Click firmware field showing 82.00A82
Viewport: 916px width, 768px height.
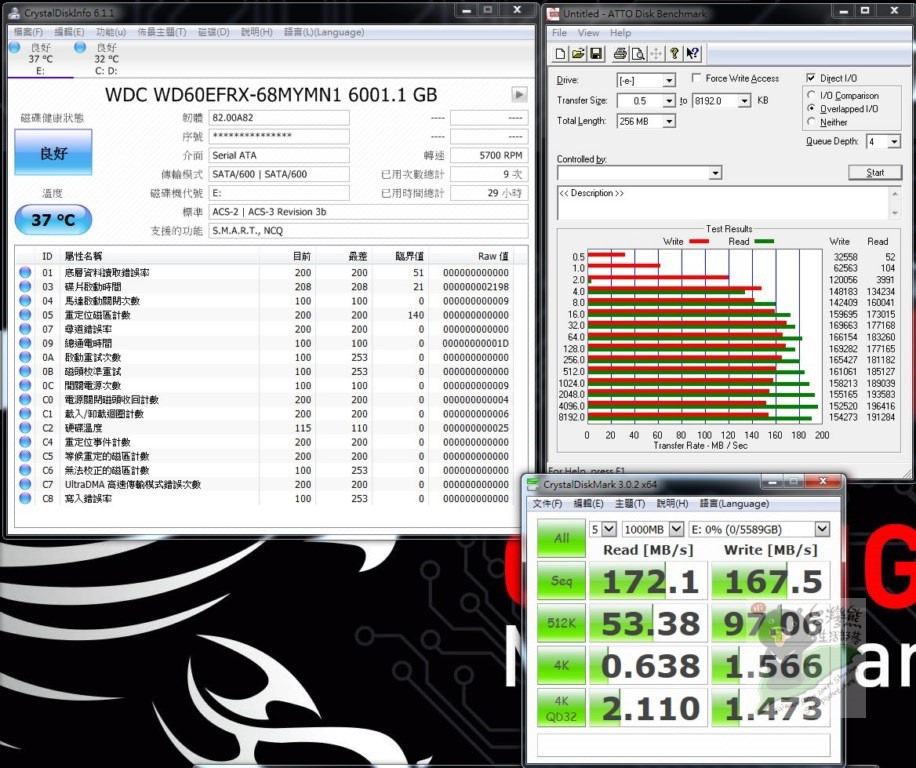tap(279, 117)
